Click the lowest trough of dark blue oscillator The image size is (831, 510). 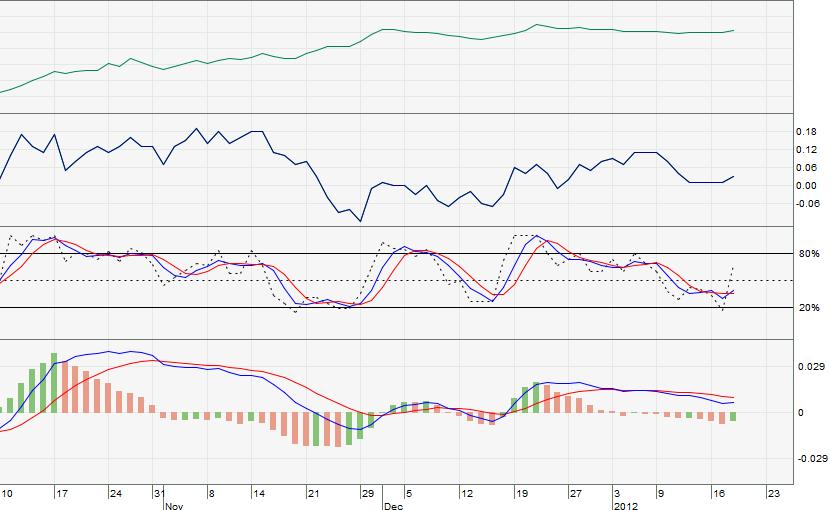click(x=361, y=221)
